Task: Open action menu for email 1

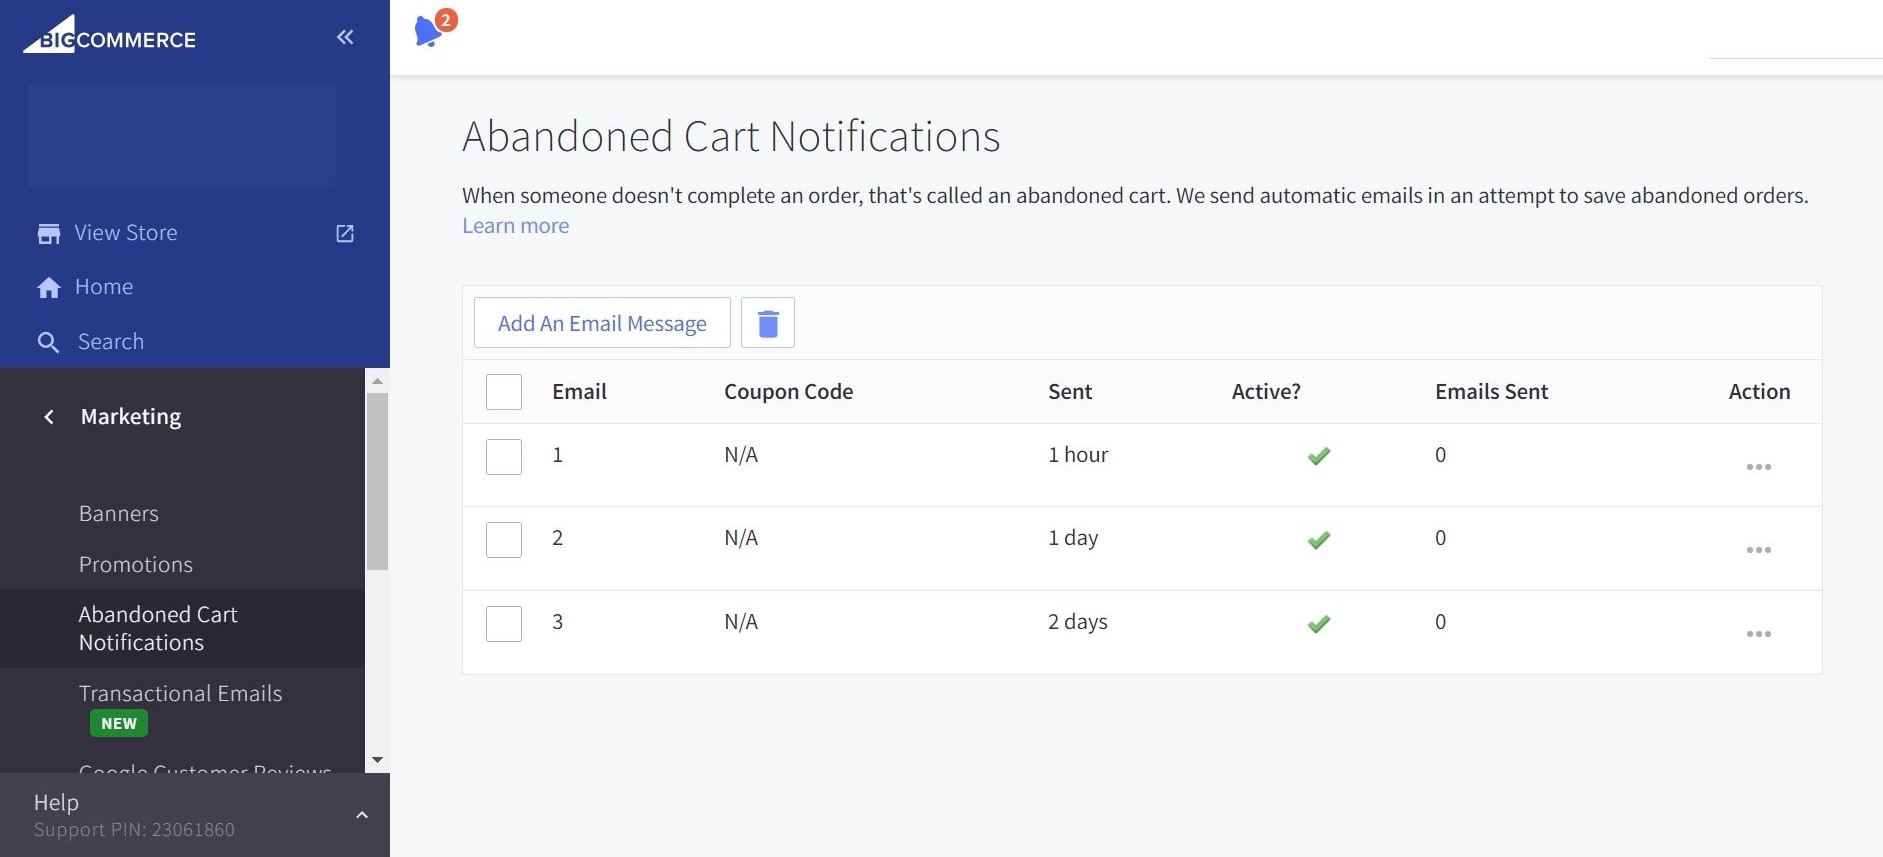Action: 1758,467
